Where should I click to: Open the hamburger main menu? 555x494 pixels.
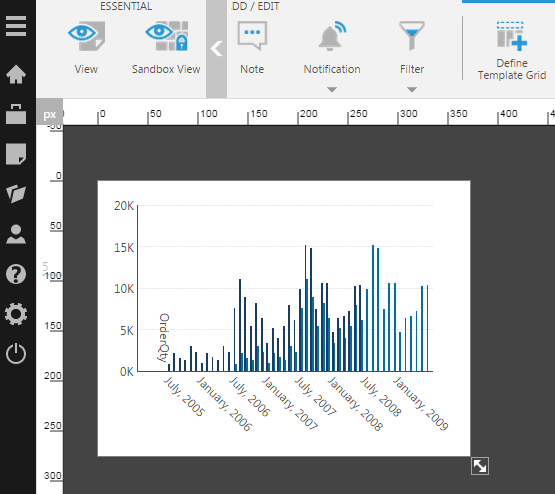(16, 26)
